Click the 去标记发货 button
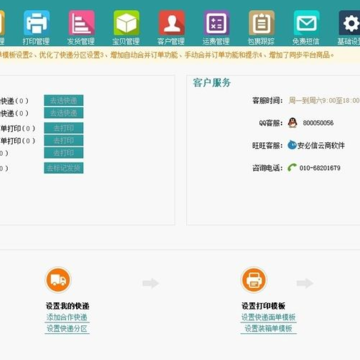Viewport: 360px width, 360px height. [x=64, y=168]
